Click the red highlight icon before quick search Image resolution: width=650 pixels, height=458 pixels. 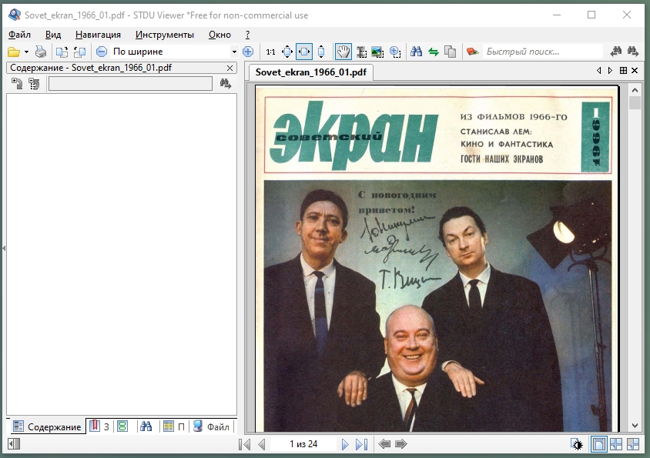[x=472, y=52]
